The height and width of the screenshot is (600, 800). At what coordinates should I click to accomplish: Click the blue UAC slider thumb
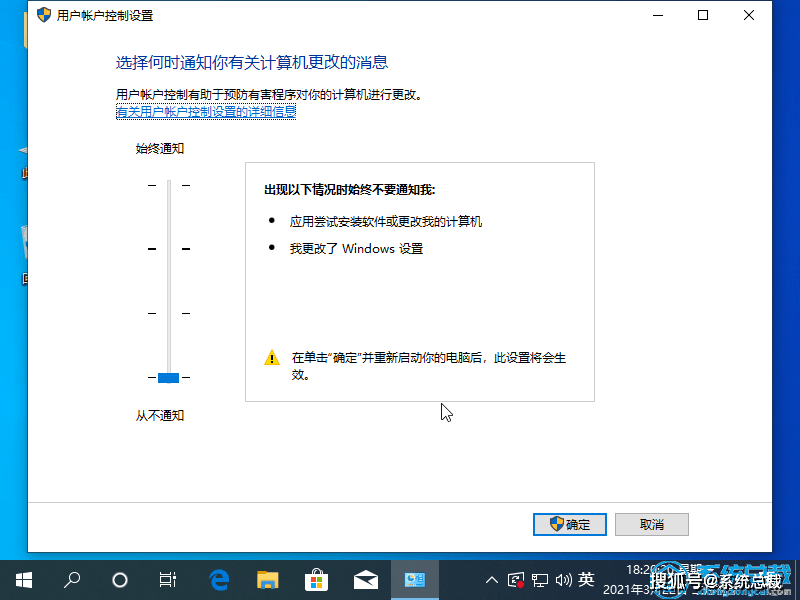(168, 378)
